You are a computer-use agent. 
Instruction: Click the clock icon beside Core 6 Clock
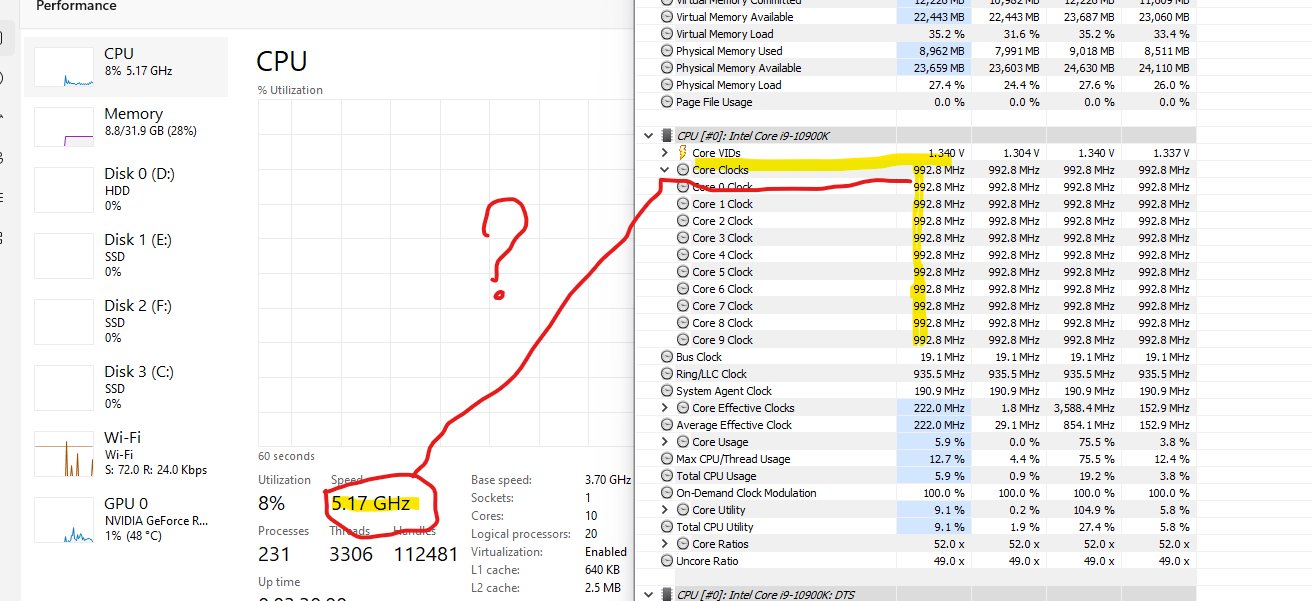[683, 289]
